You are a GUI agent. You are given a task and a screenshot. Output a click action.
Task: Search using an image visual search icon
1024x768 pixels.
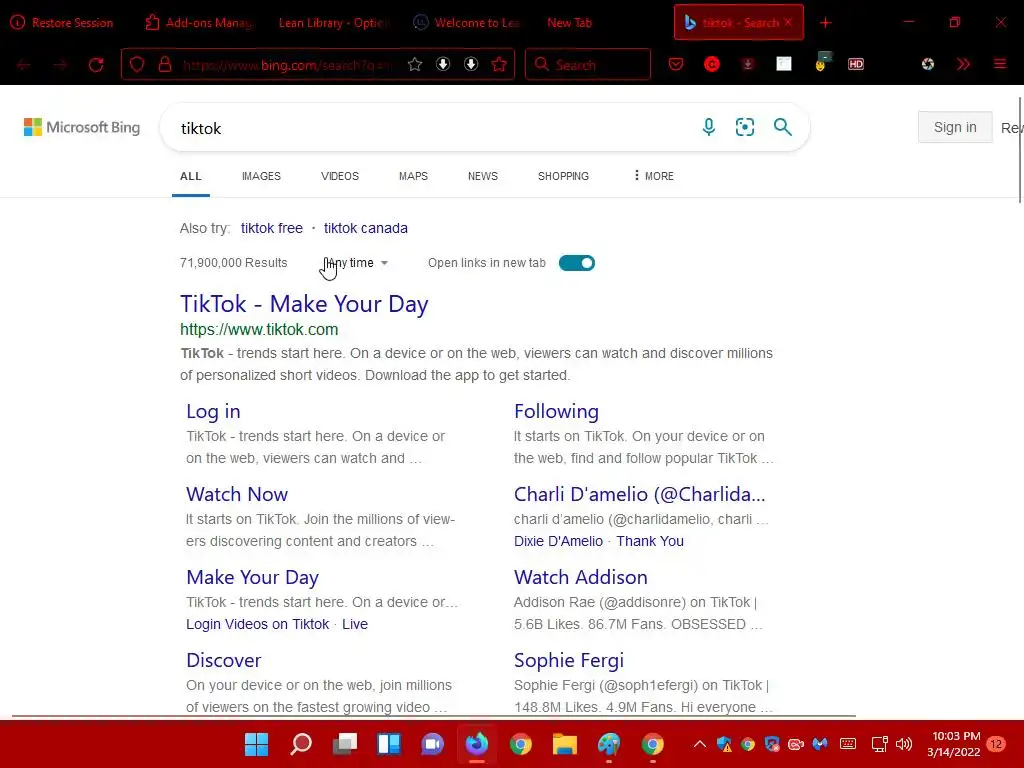(744, 127)
